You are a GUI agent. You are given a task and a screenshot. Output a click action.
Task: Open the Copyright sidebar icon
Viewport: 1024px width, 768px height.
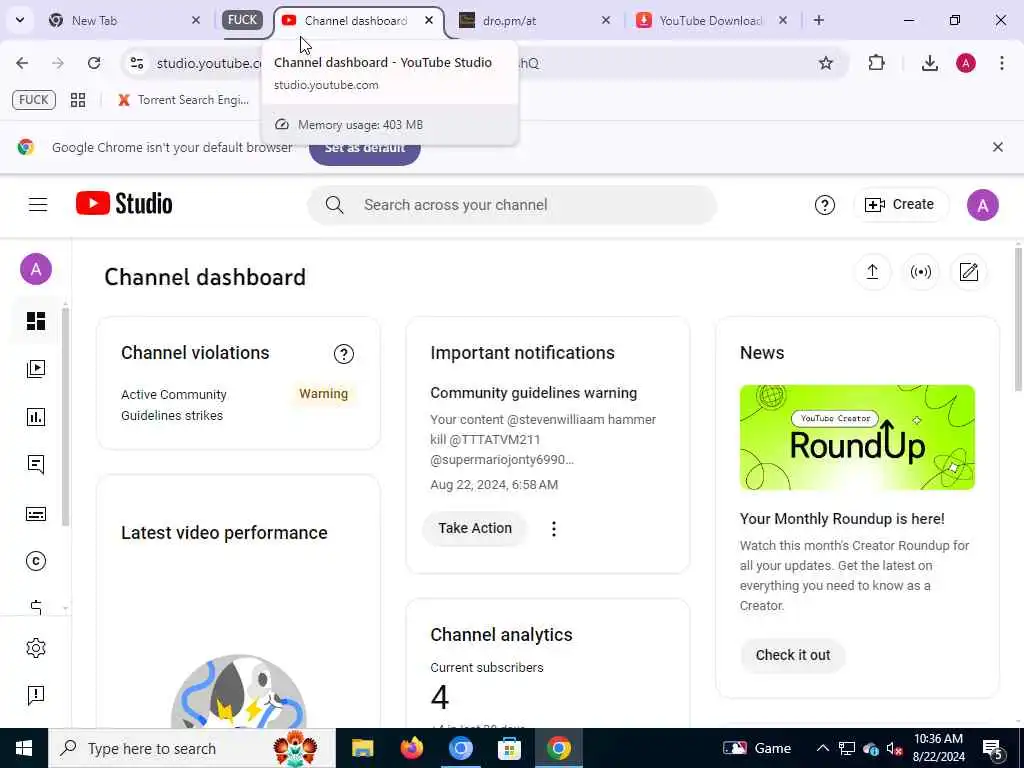36,561
